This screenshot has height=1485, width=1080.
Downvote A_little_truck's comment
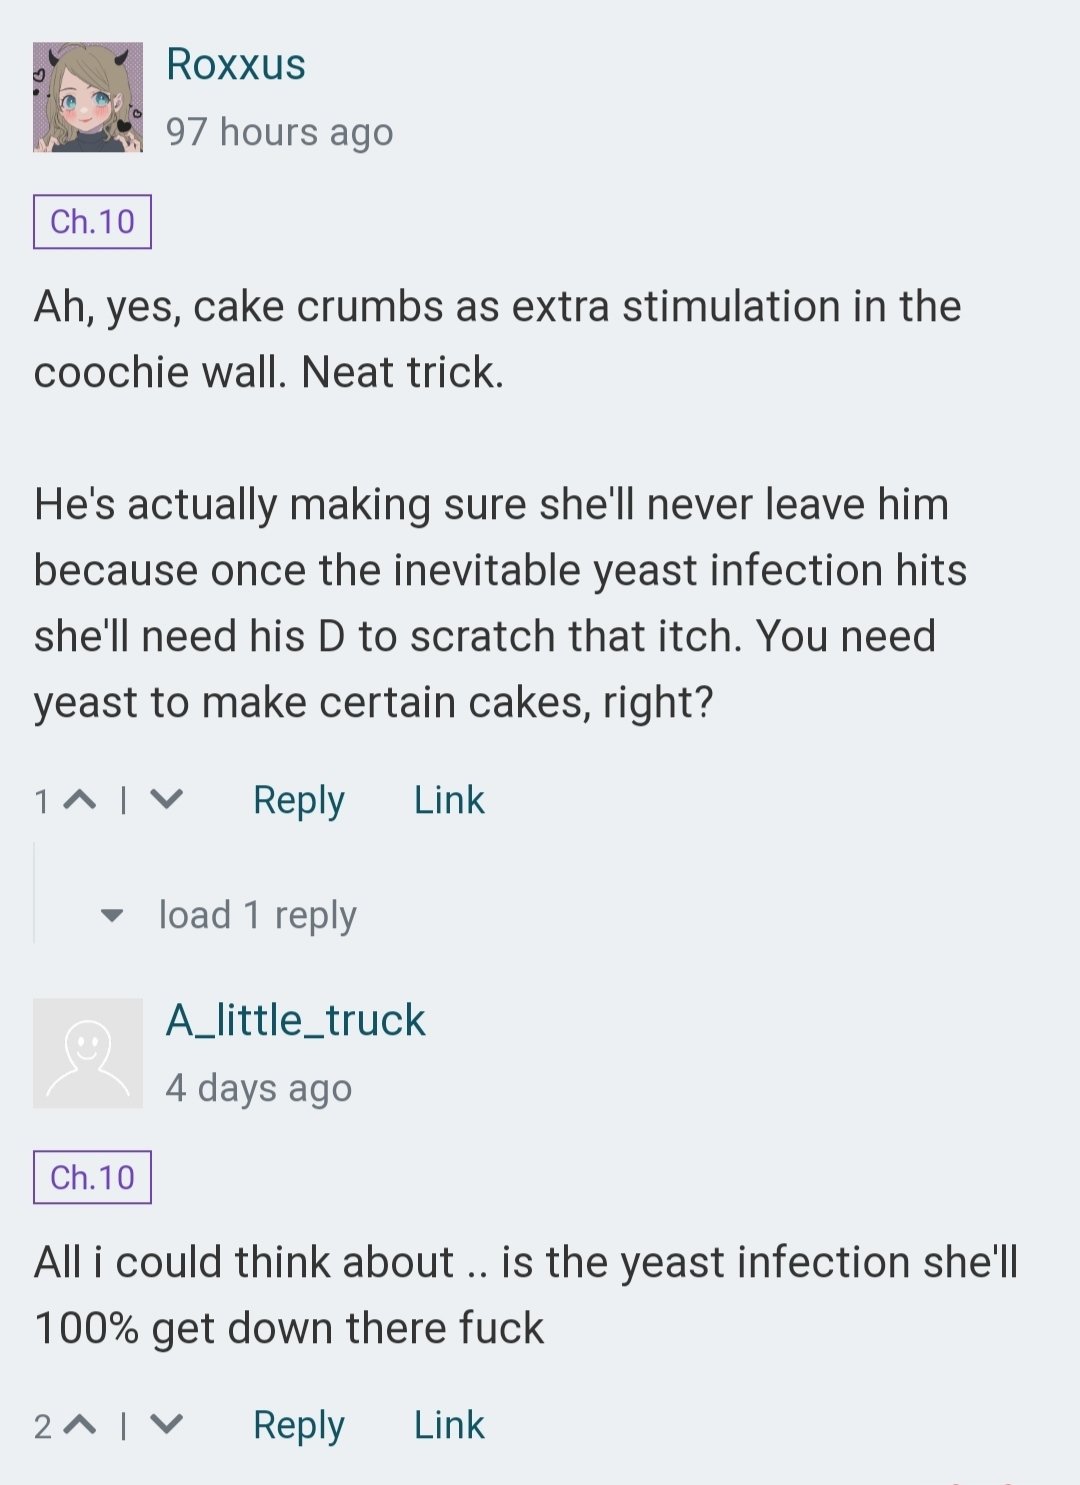[167, 1425]
